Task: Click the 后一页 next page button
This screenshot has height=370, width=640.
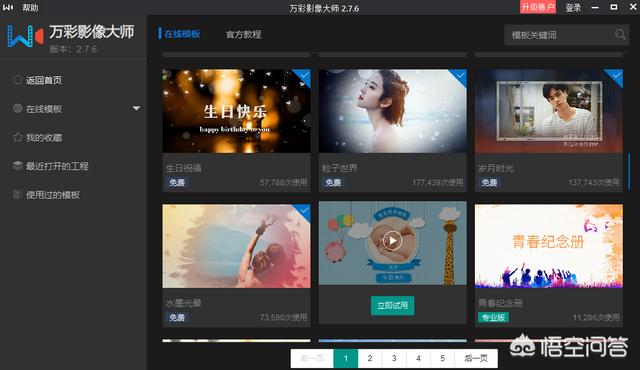Action: pyautogui.click(x=476, y=358)
